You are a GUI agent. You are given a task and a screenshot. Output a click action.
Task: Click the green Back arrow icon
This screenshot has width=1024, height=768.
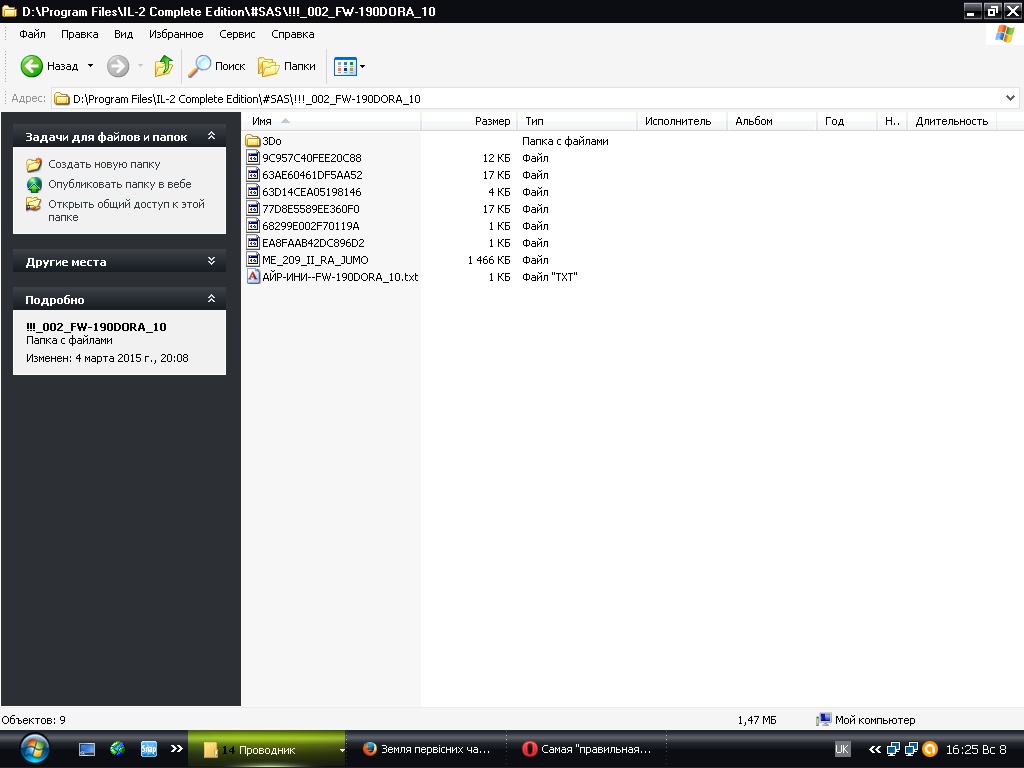click(x=31, y=66)
